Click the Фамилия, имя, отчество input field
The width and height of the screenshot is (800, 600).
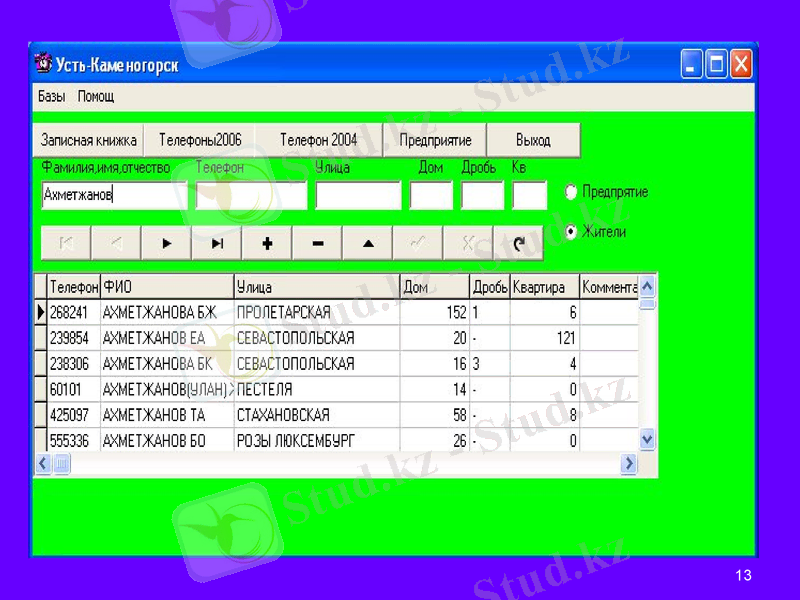(114, 196)
